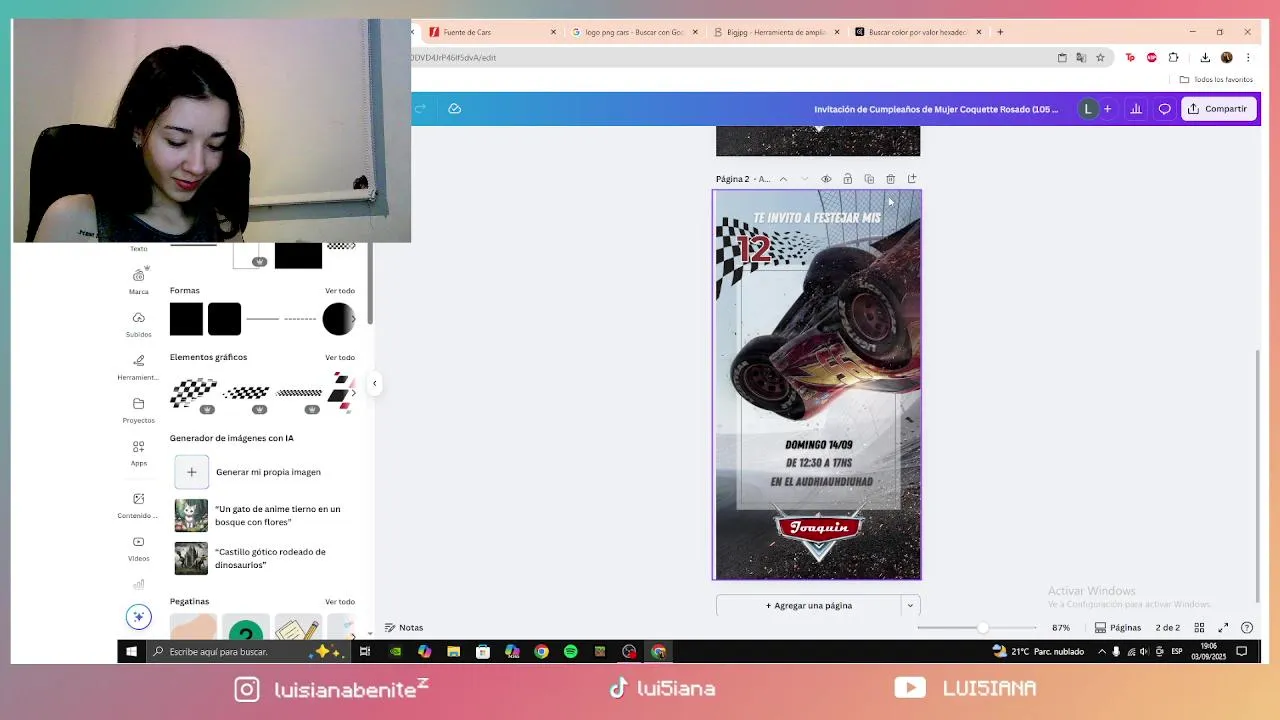Open the Herramientas tools panel
The height and width of the screenshot is (720, 1280).
pos(138,367)
